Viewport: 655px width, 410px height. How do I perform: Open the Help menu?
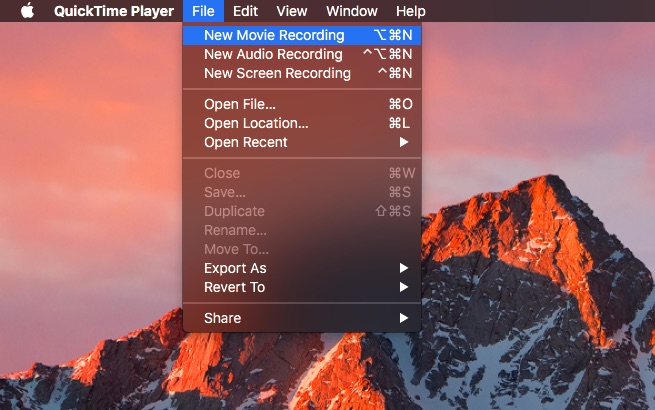click(411, 11)
